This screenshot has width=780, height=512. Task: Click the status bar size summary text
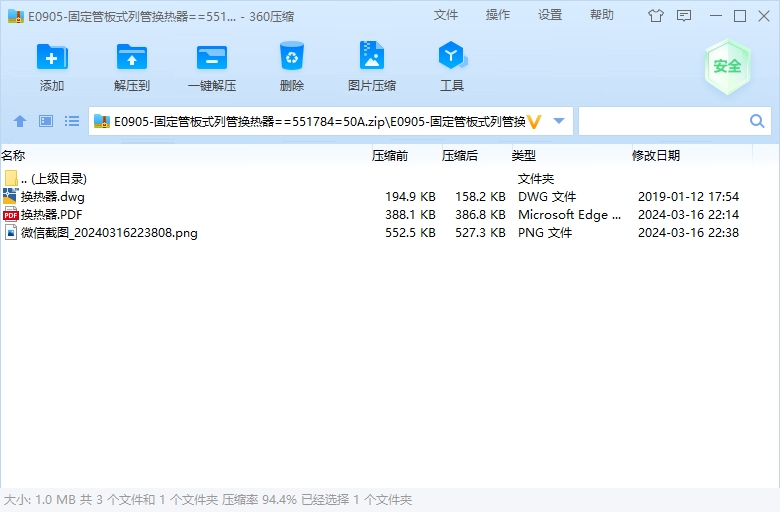208,500
